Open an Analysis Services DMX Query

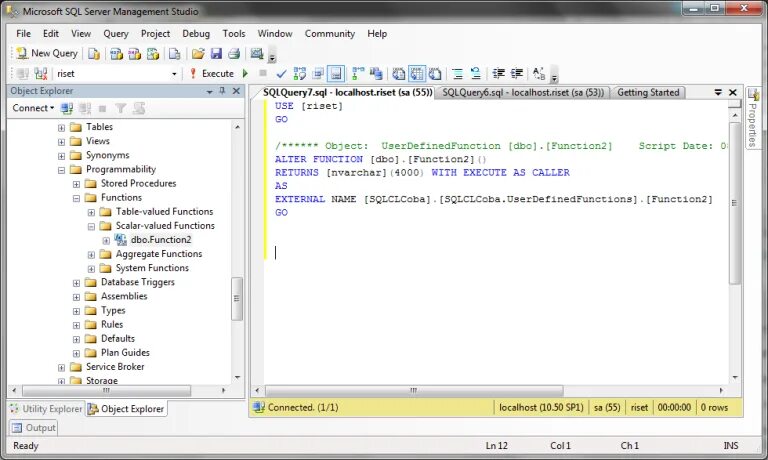[134, 53]
